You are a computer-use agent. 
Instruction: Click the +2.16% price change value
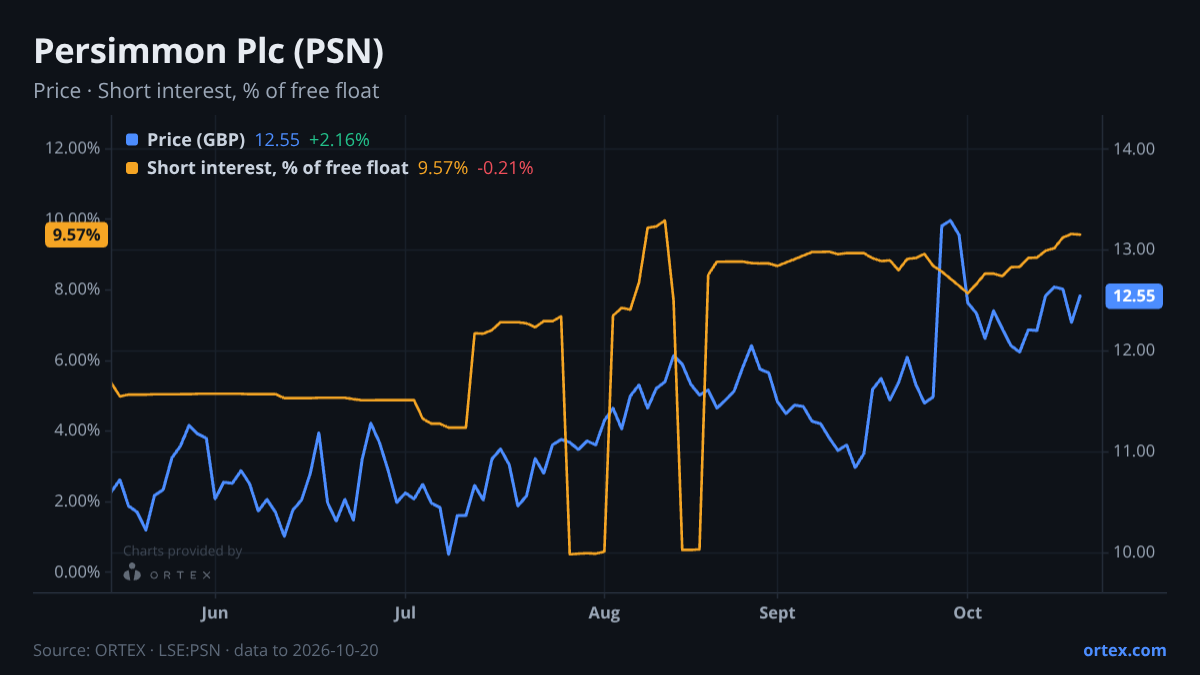(339, 140)
